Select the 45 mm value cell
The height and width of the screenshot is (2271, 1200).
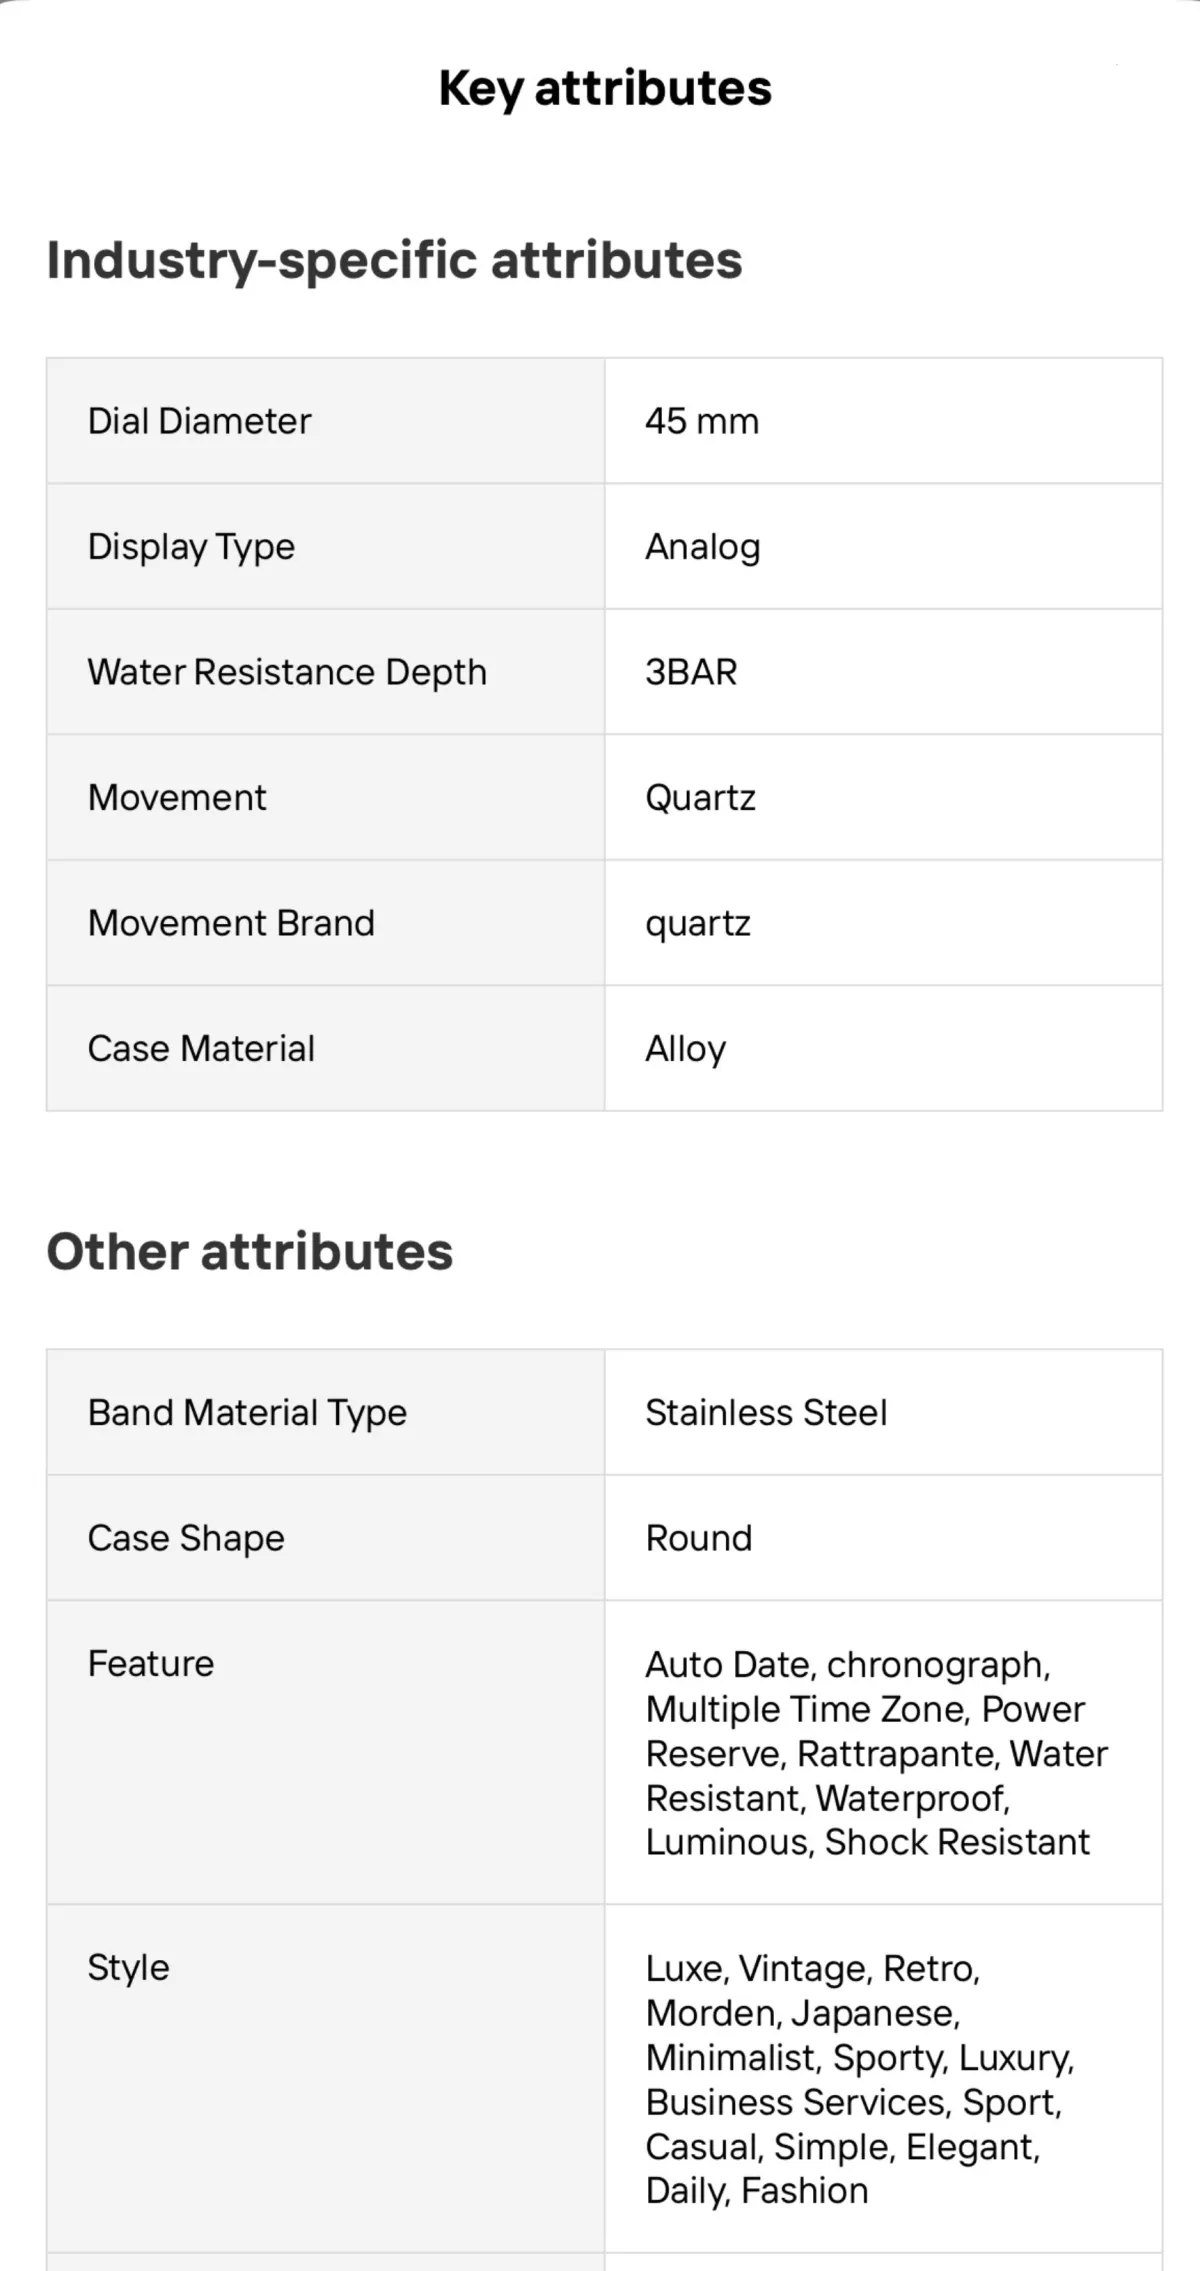coord(883,421)
